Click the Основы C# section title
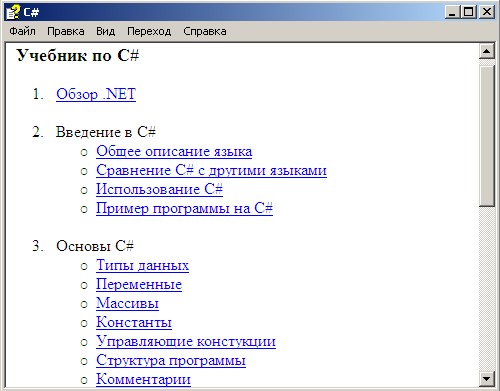 (x=95, y=246)
